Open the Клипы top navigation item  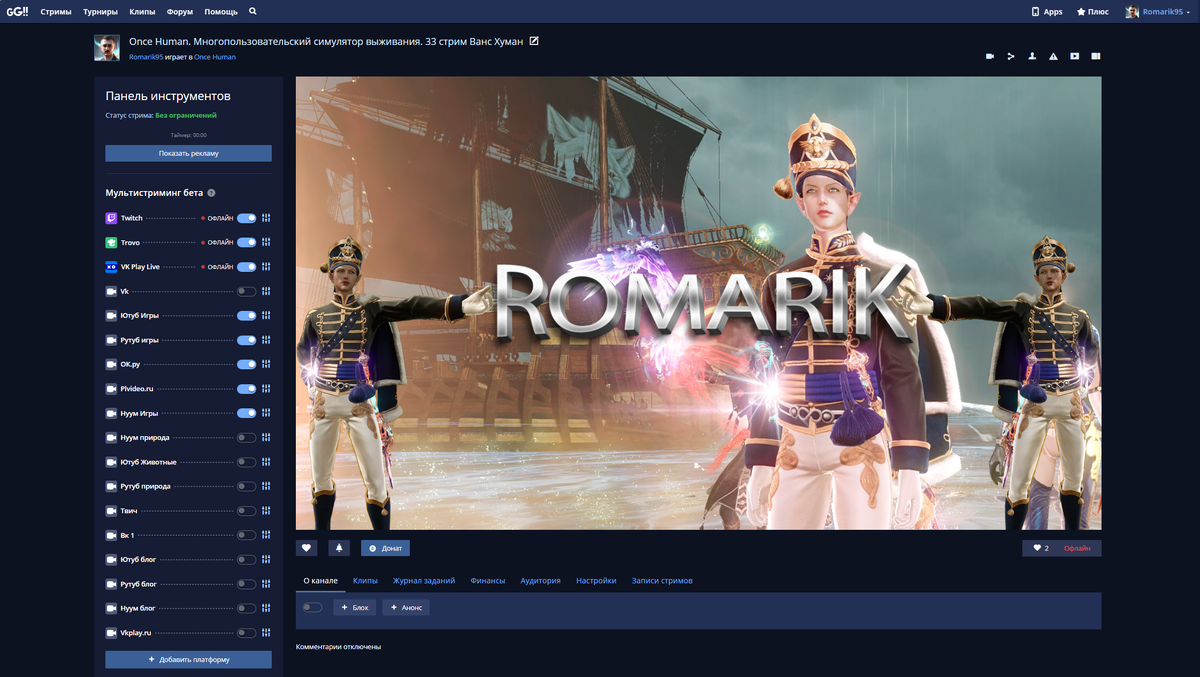click(142, 11)
